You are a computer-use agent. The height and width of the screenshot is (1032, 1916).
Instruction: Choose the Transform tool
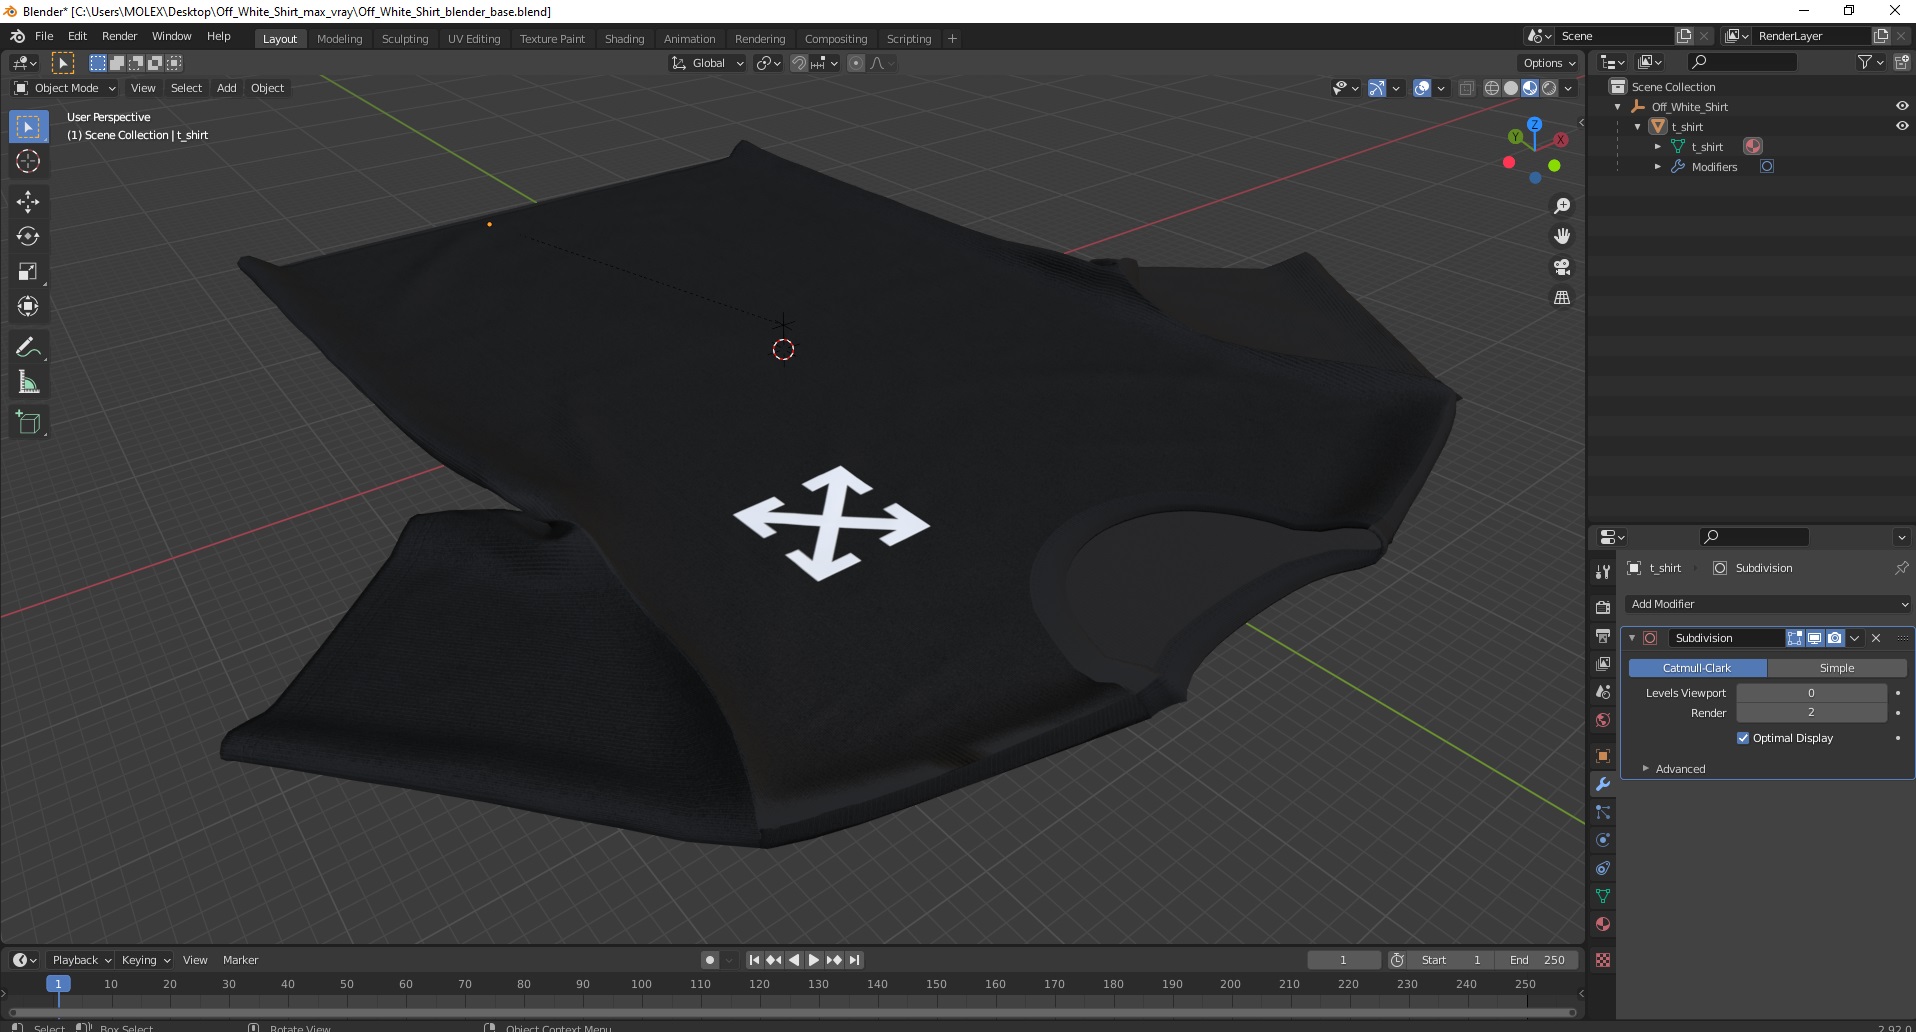pyautogui.click(x=28, y=307)
